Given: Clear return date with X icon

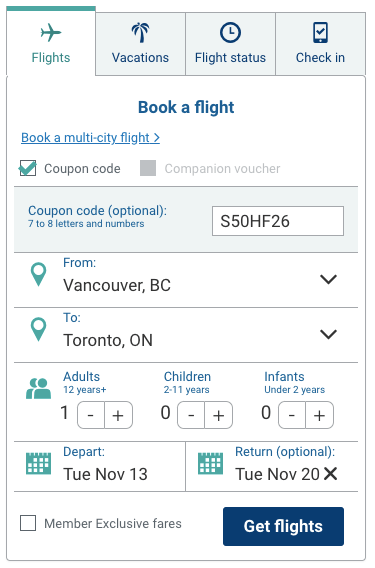Looking at the screenshot, I should [330, 473].
